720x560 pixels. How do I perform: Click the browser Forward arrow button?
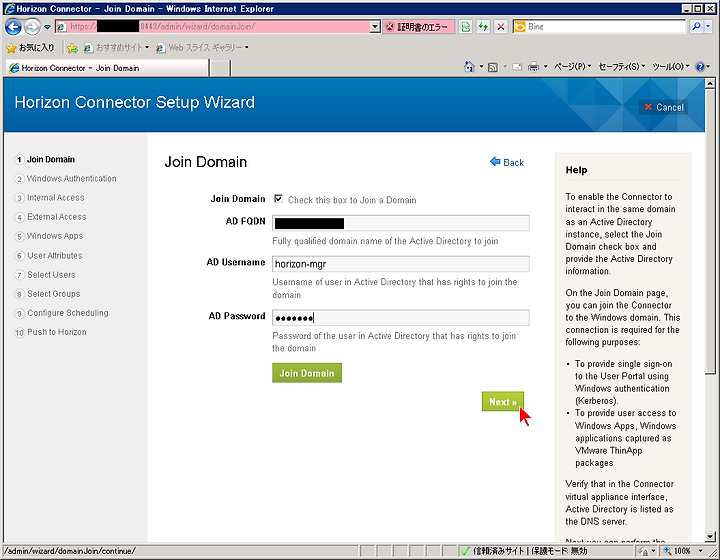tap(32, 27)
